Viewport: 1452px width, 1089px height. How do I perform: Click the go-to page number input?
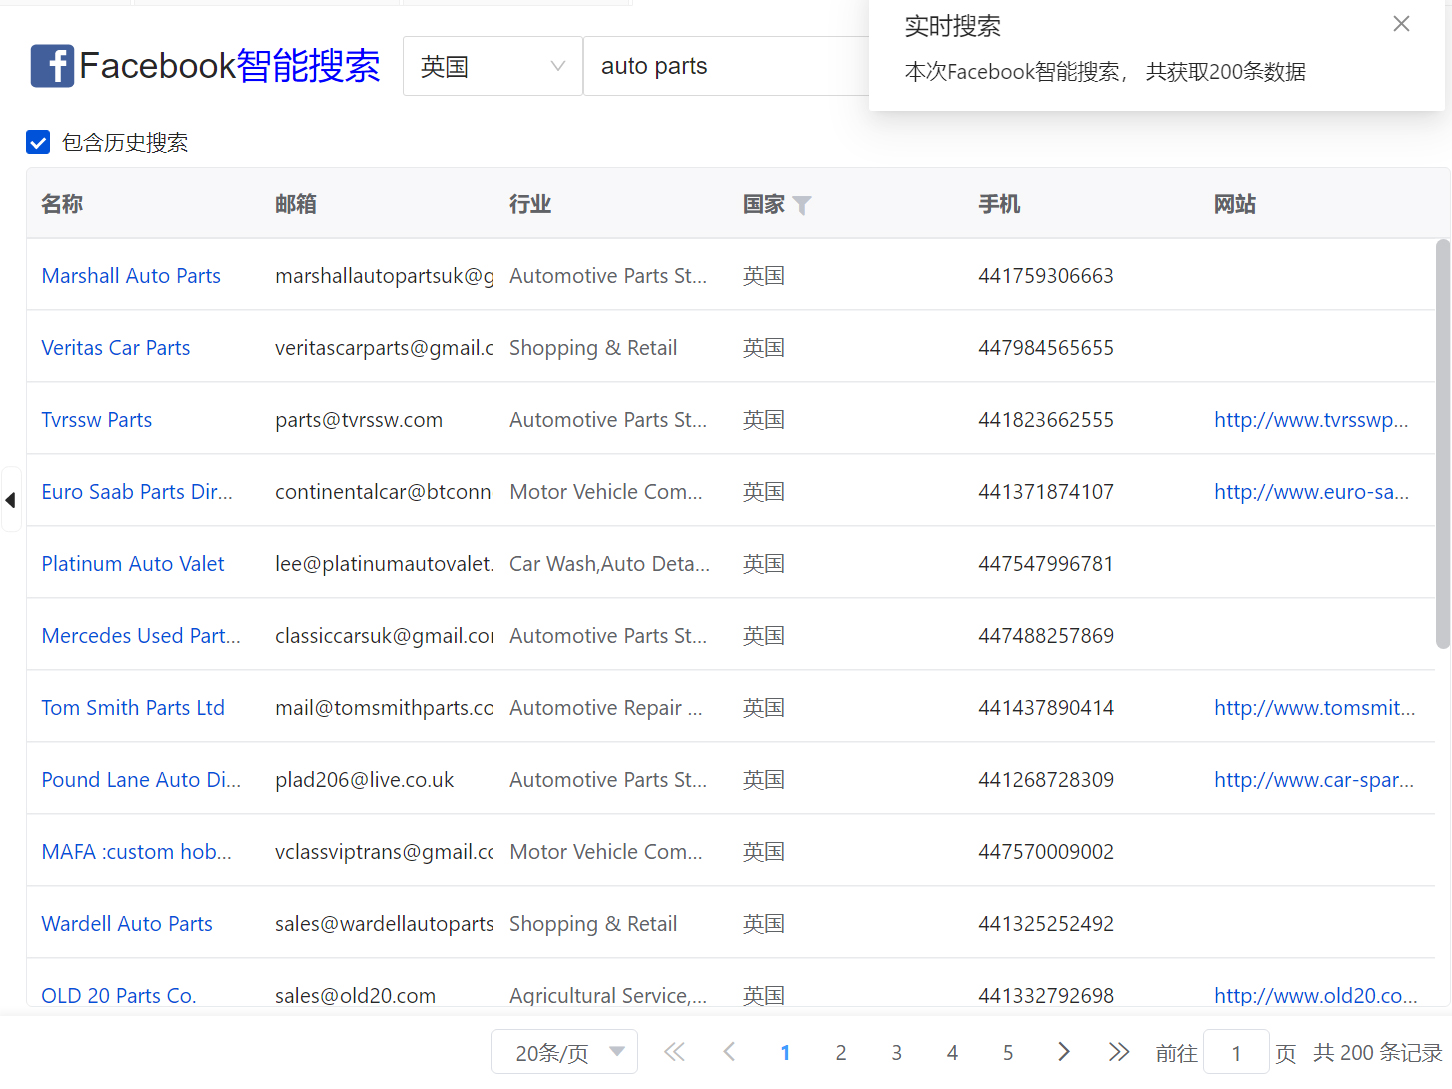click(x=1236, y=1052)
